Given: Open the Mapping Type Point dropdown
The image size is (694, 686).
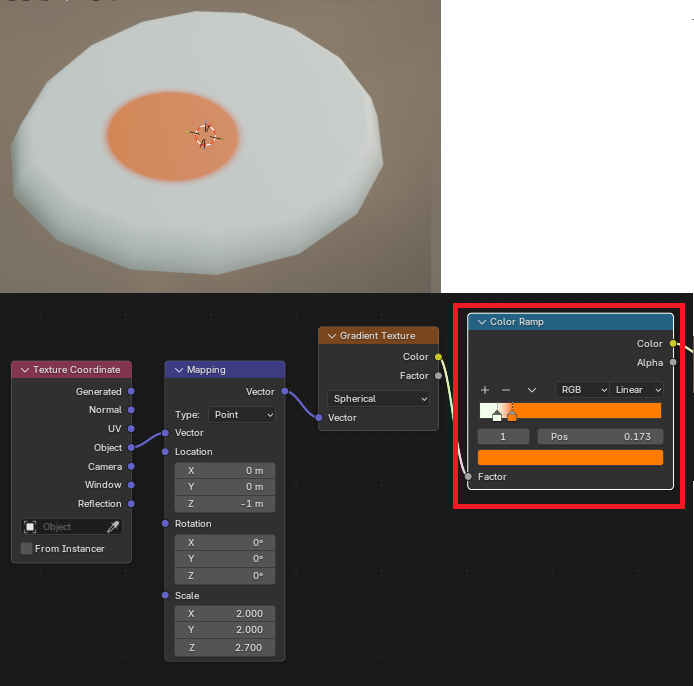Looking at the screenshot, I should tap(241, 414).
